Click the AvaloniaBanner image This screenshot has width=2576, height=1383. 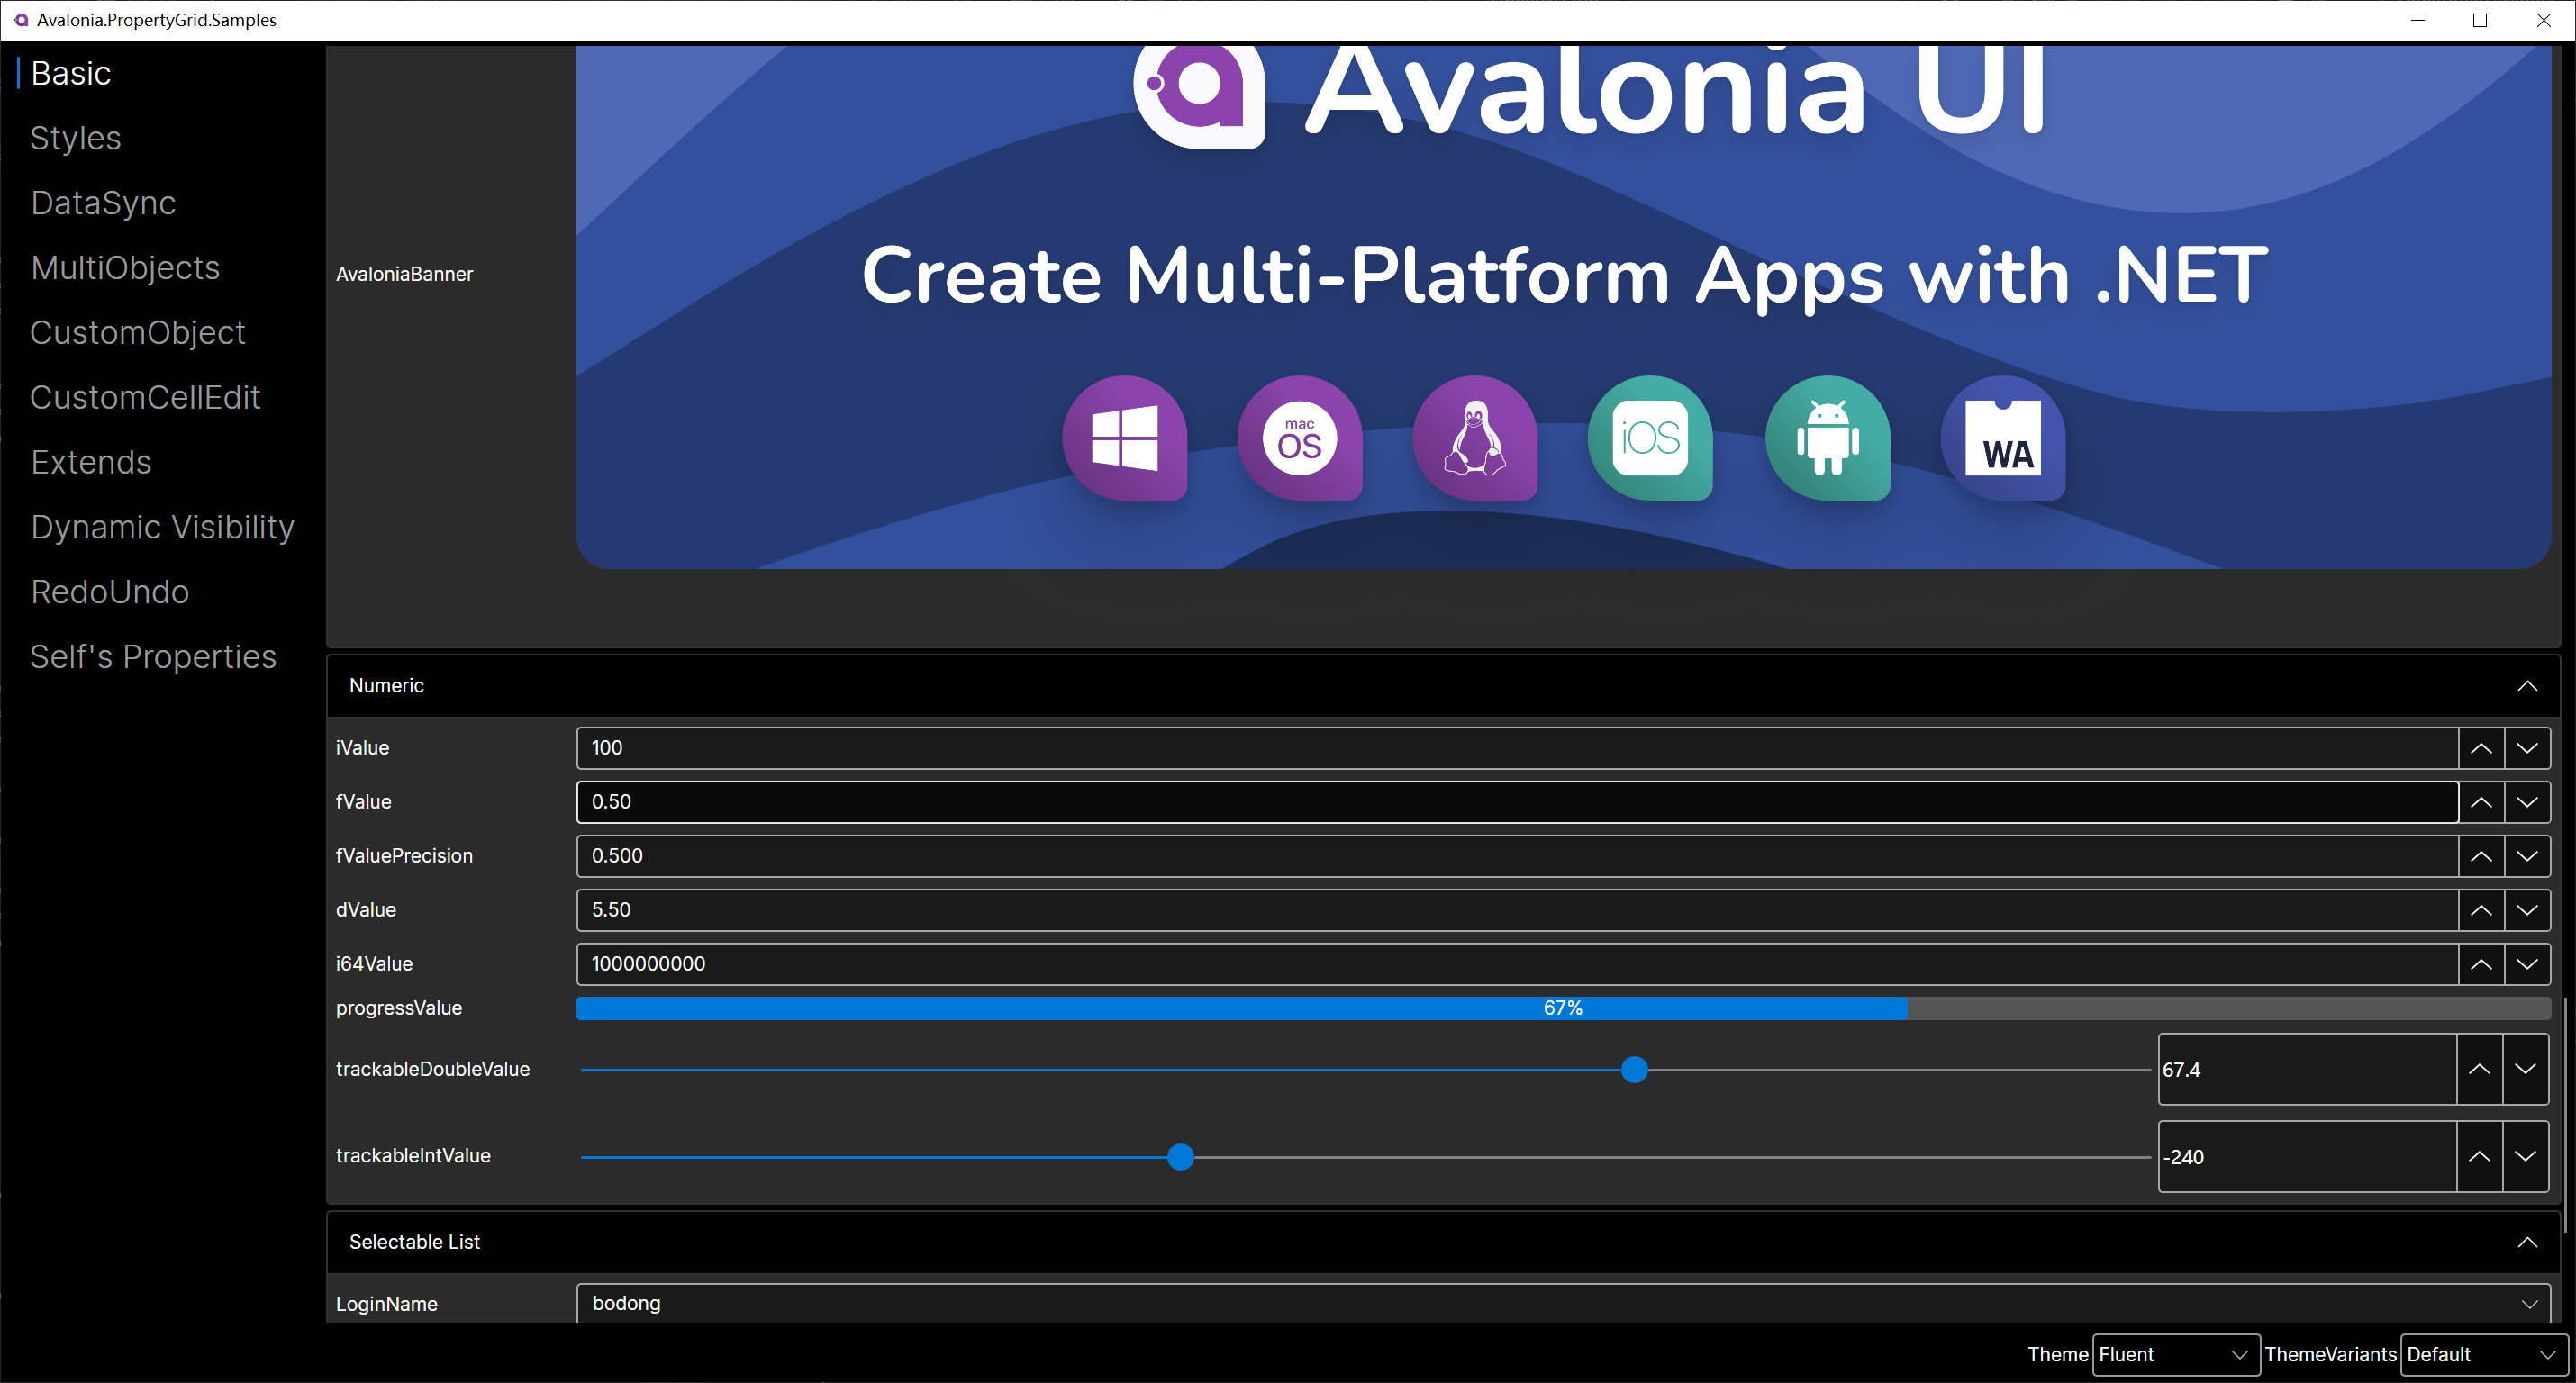[x=1563, y=306]
